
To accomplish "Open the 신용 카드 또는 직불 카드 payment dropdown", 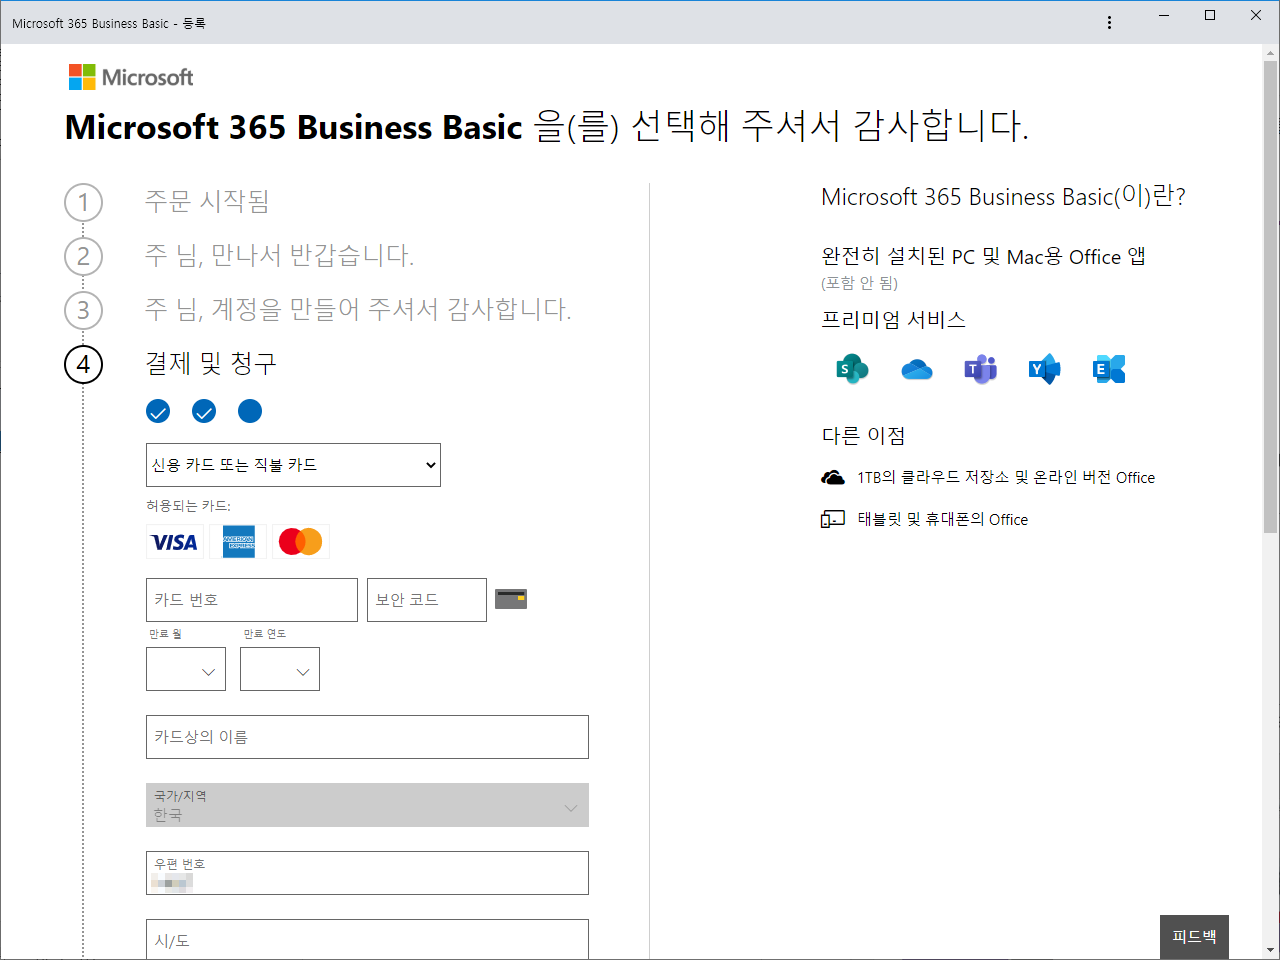I will [x=293, y=465].
